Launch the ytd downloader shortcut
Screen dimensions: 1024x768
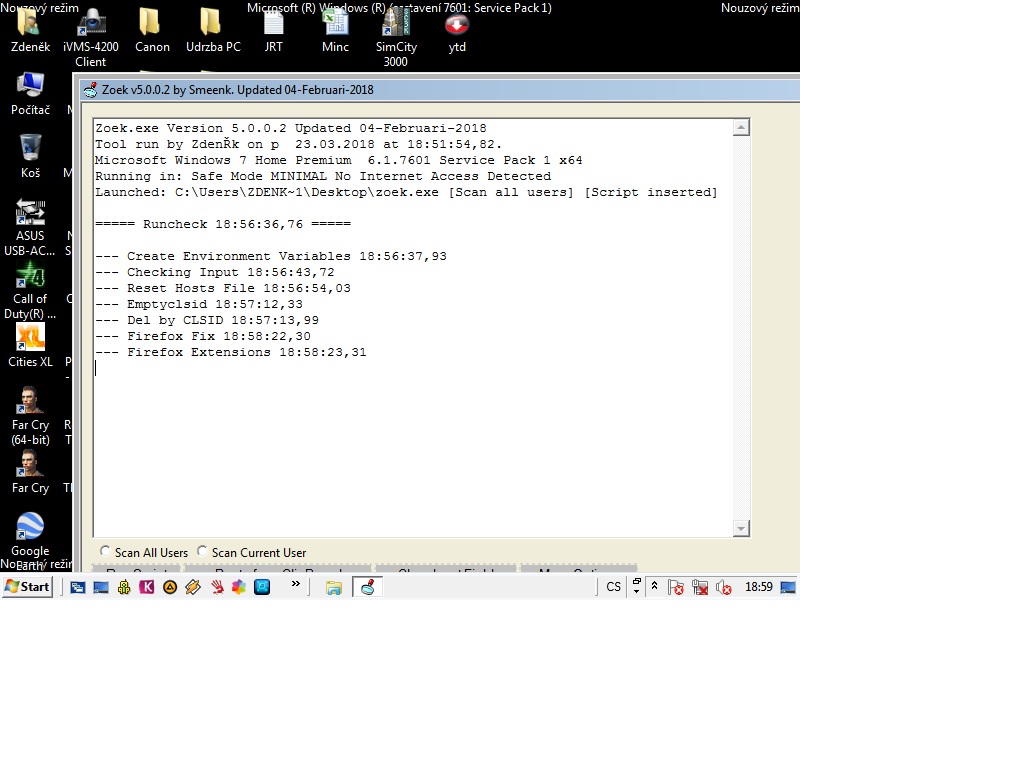tap(457, 29)
